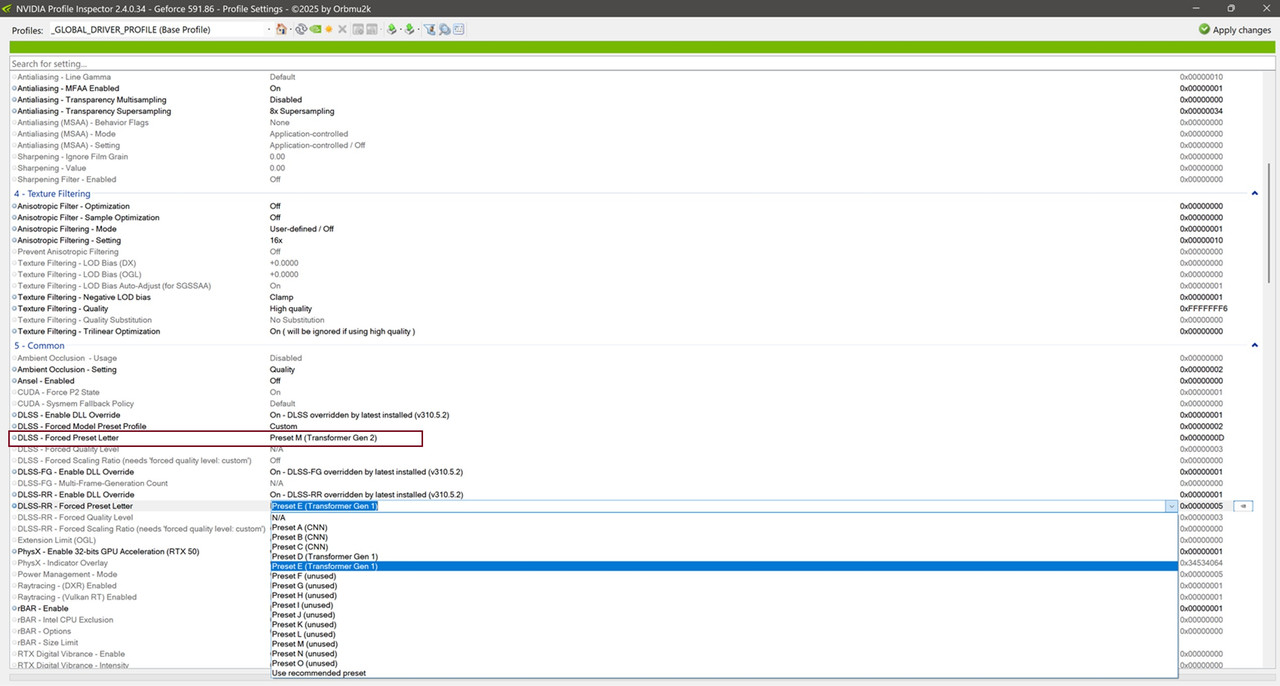Create new profile with star icon
1280x686 pixels.
click(x=329, y=29)
